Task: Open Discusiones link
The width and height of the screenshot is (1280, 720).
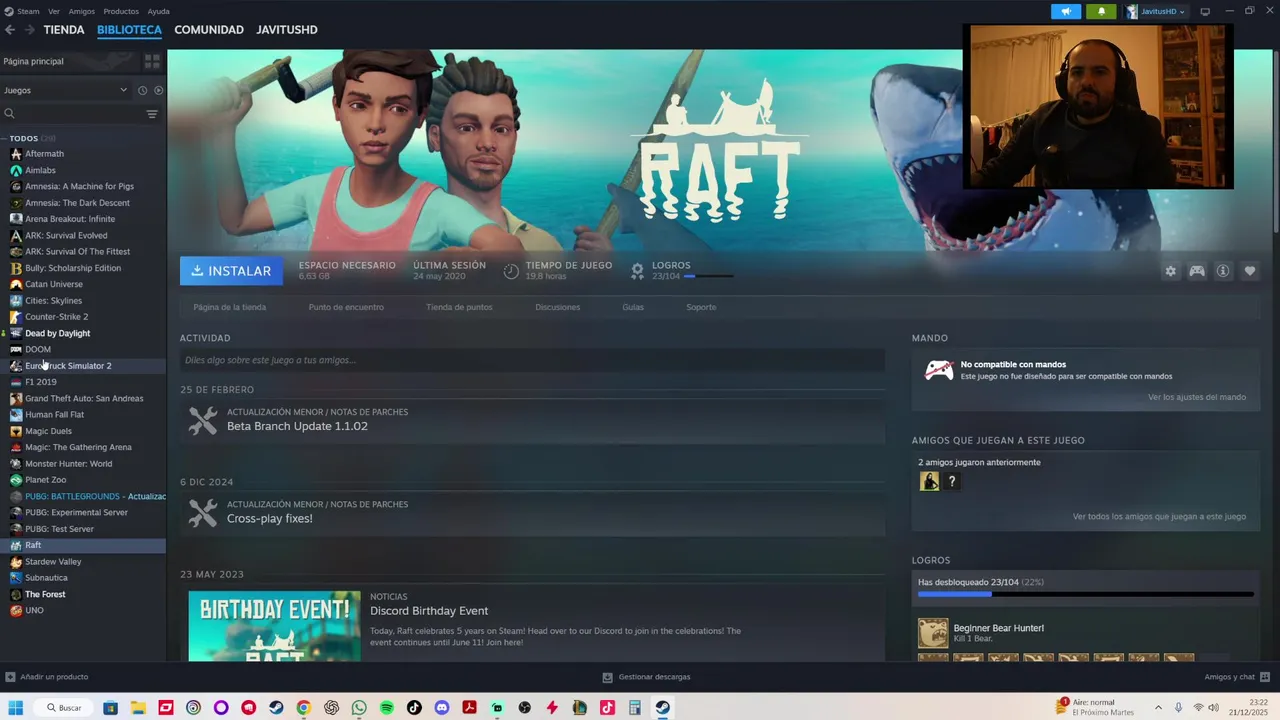Action: tap(557, 307)
